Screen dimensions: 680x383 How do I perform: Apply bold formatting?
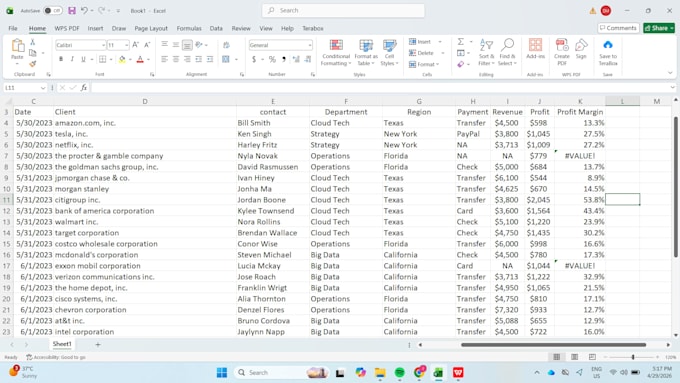tap(61, 59)
